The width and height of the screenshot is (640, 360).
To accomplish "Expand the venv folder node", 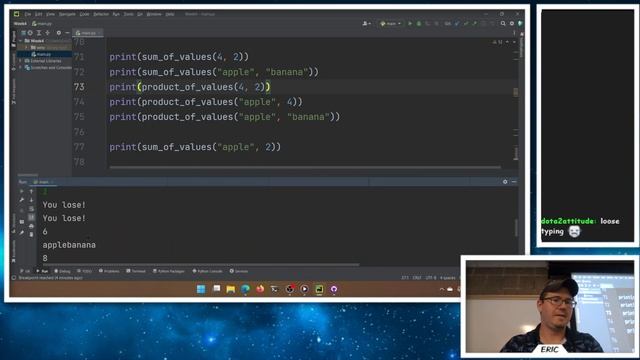I will pos(27,48).
